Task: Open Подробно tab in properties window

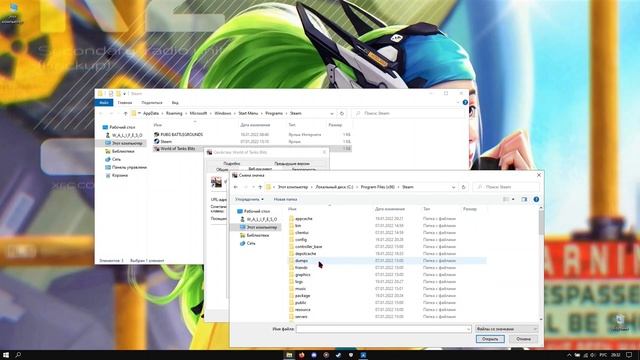Action: click(232, 163)
